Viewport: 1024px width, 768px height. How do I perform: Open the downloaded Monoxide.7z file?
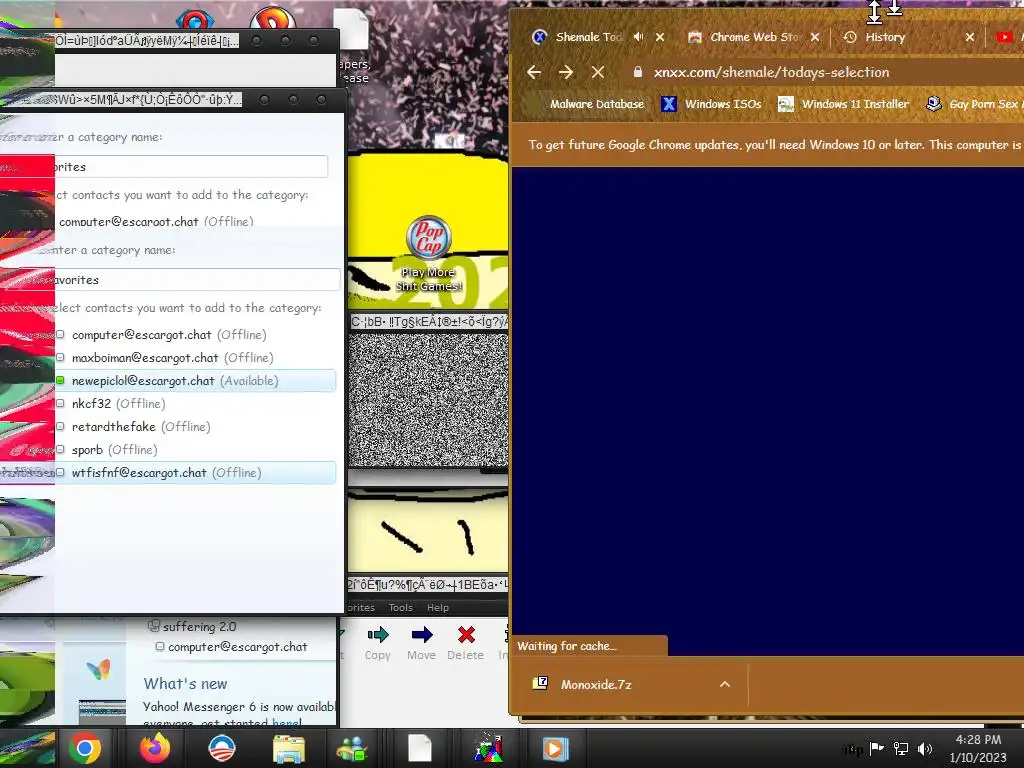tap(596, 684)
